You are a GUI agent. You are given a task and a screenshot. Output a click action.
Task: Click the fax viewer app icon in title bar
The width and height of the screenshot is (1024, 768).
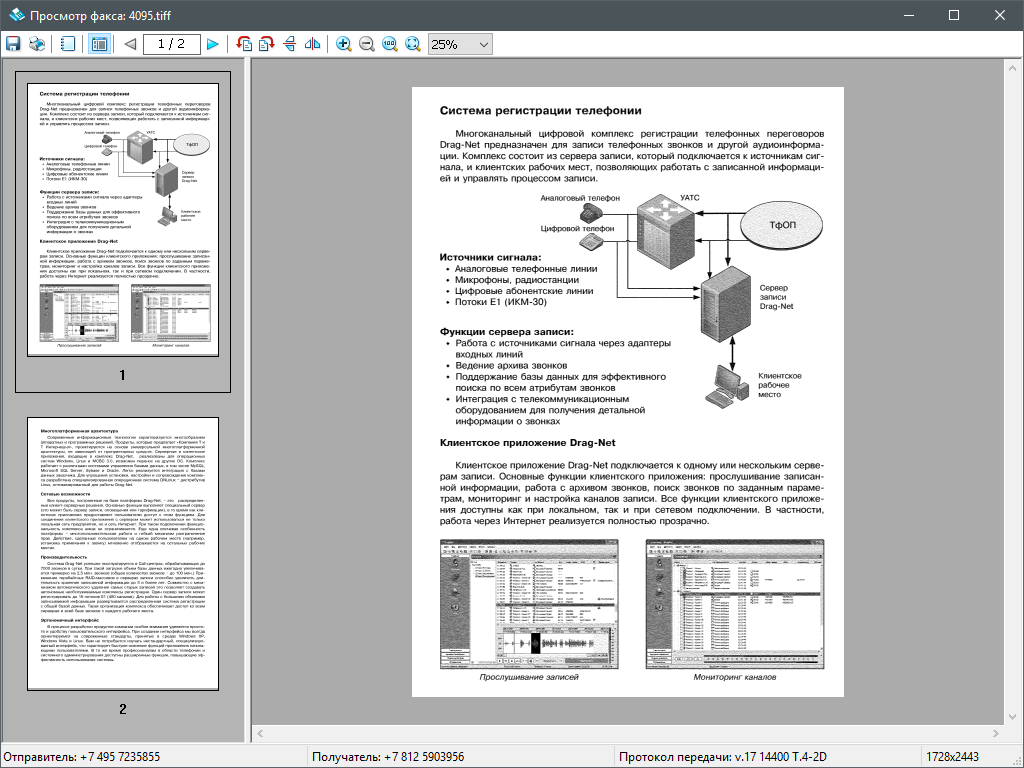pos(16,15)
